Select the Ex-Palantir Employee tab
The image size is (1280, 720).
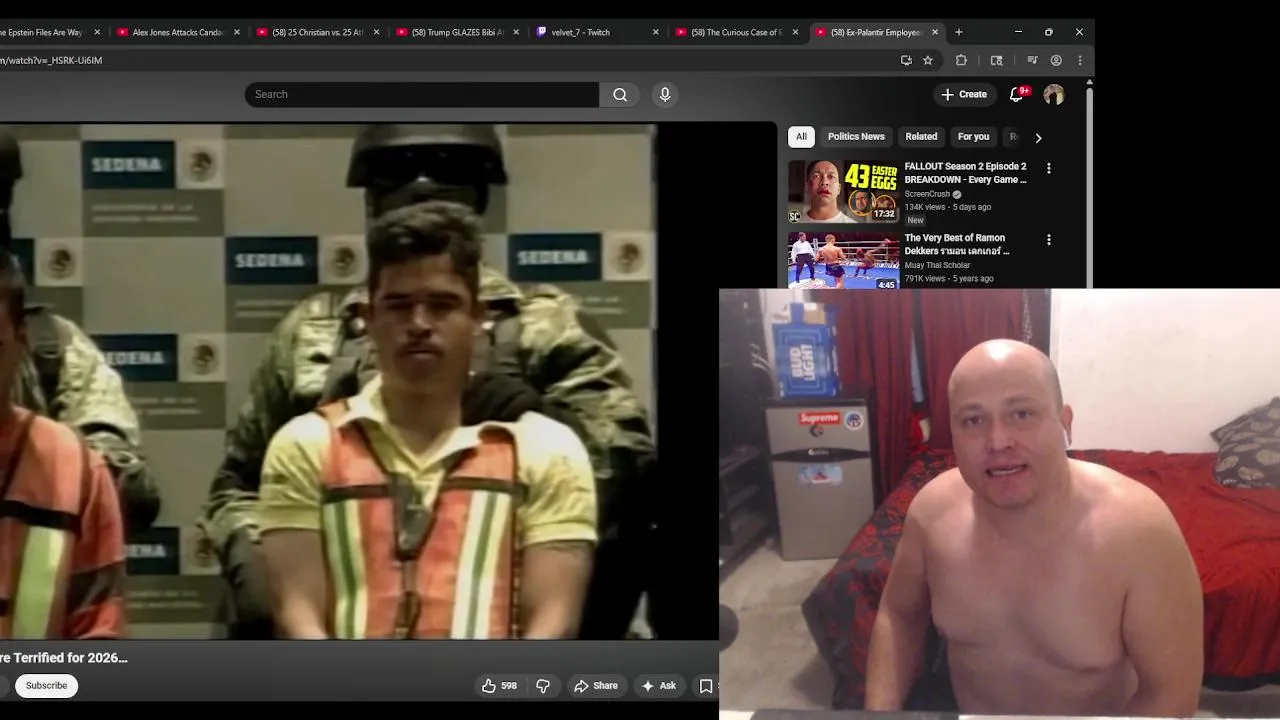click(x=877, y=32)
